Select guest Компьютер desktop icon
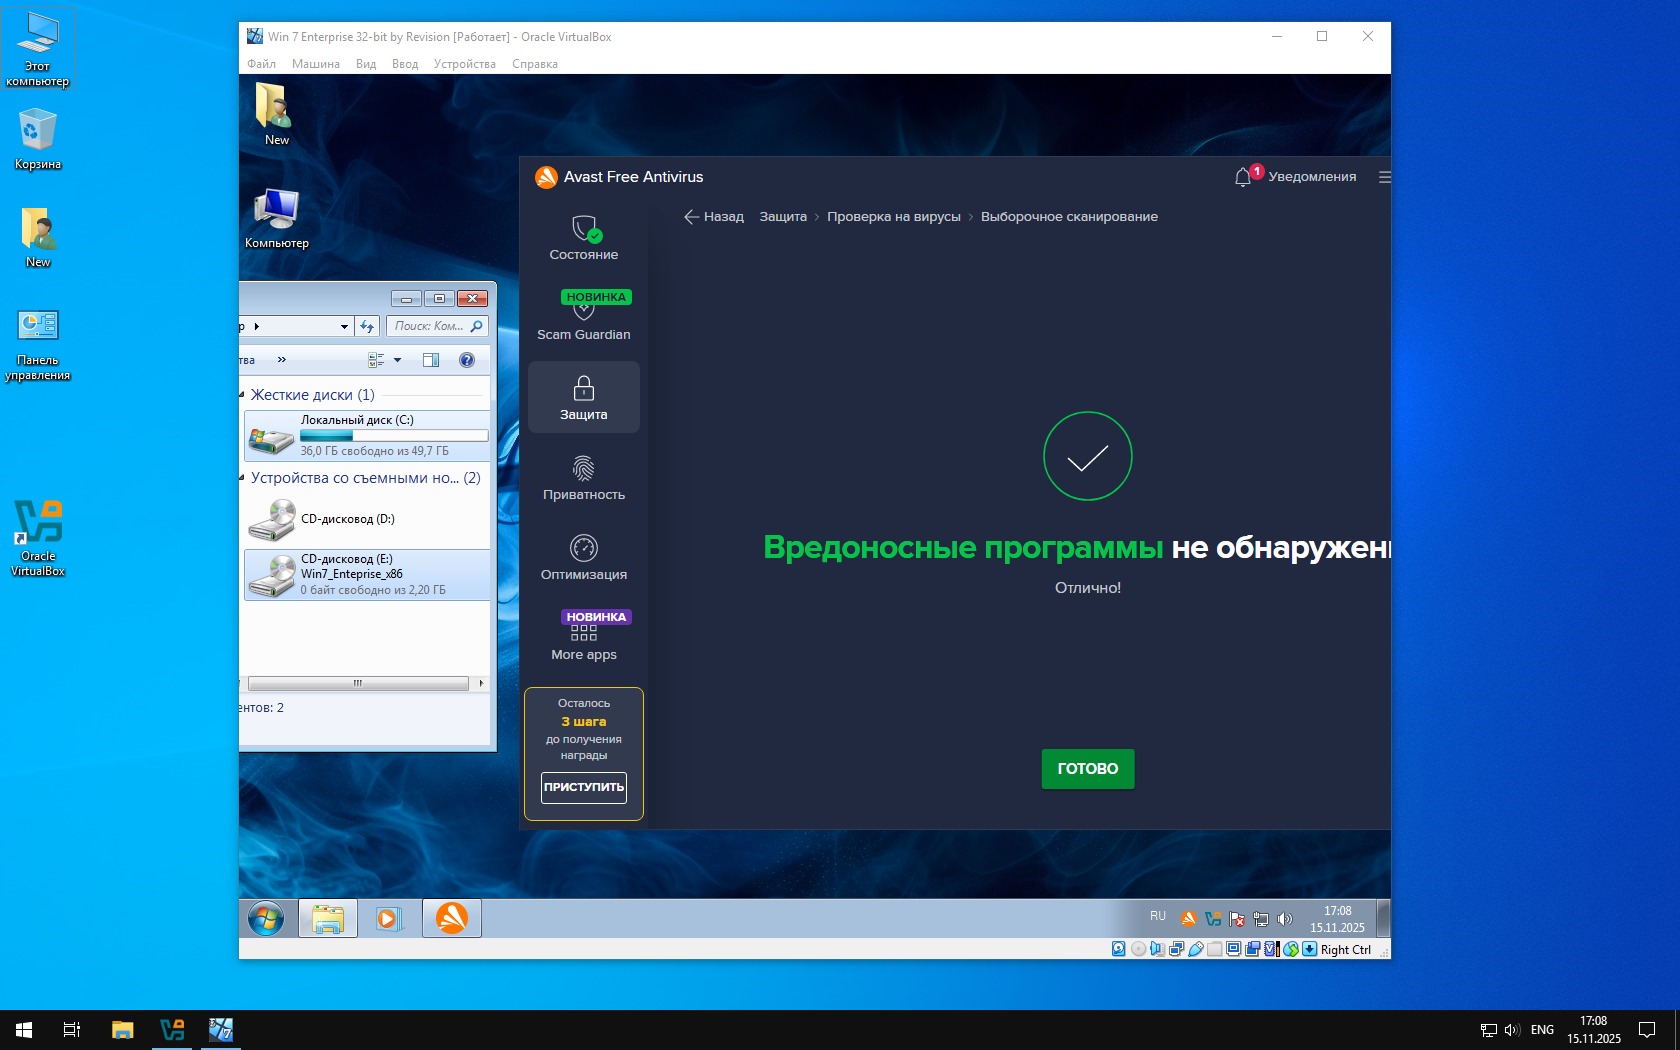This screenshot has width=1680, height=1050. click(x=277, y=218)
